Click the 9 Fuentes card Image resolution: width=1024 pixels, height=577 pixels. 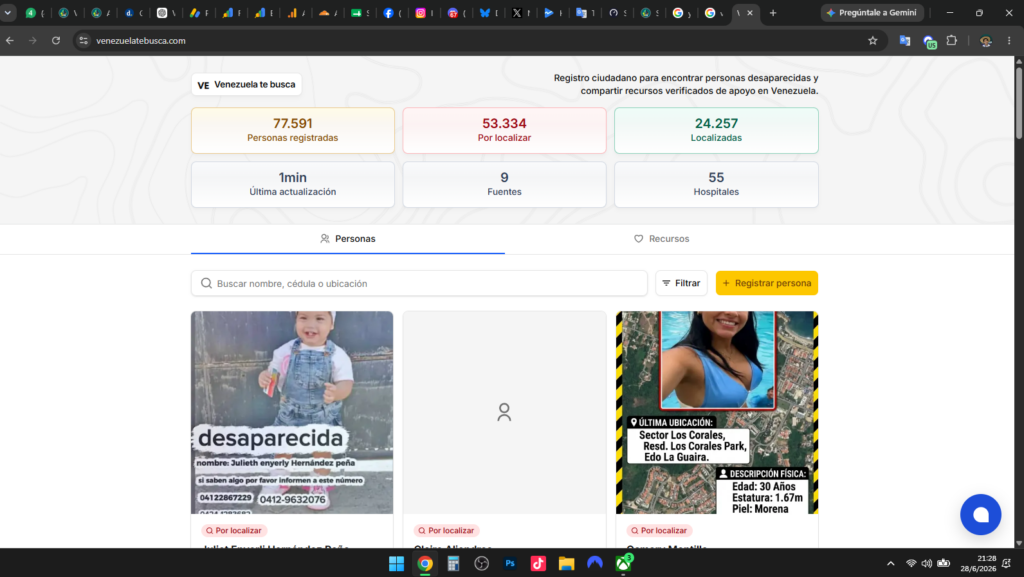click(504, 185)
